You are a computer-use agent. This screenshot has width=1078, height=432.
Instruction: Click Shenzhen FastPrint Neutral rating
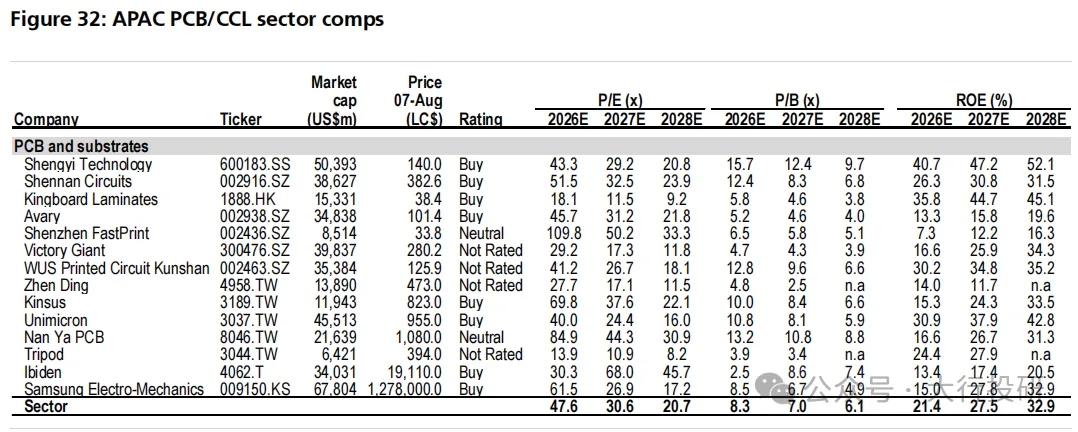[481, 233]
